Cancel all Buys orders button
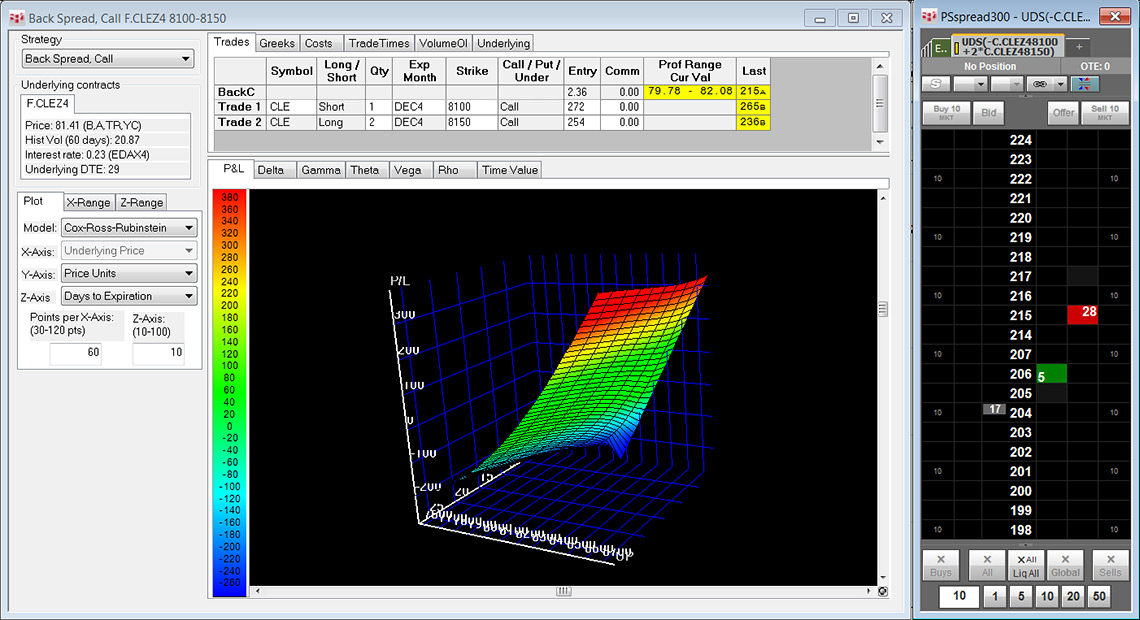1140x620 pixels. (x=940, y=565)
